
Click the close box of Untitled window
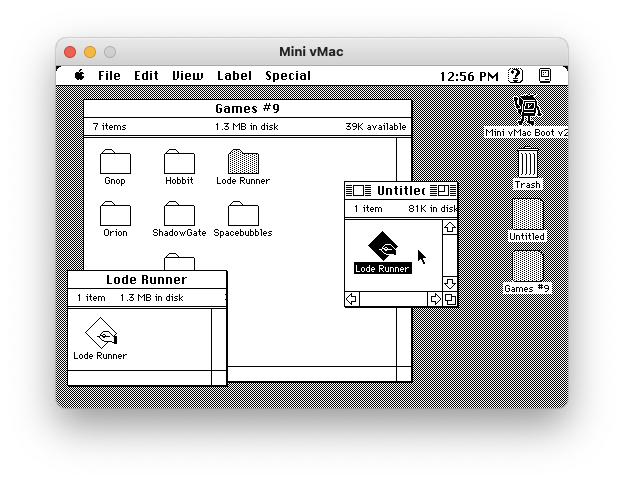coord(358,191)
